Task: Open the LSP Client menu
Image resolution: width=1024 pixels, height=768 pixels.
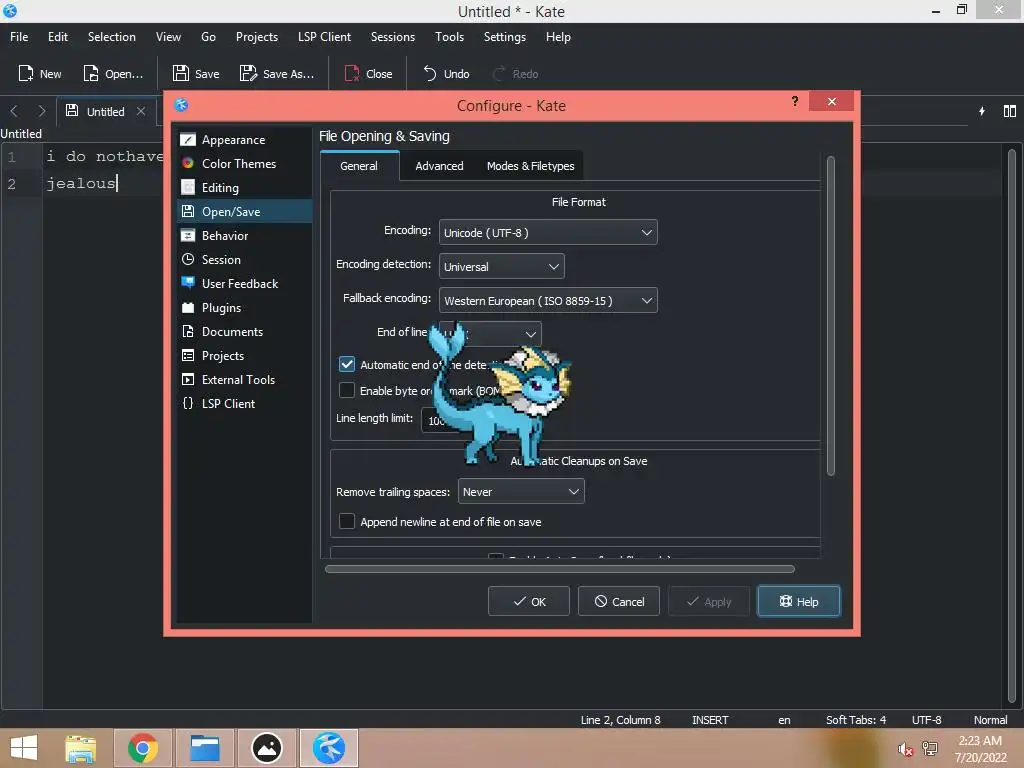Action: click(325, 37)
